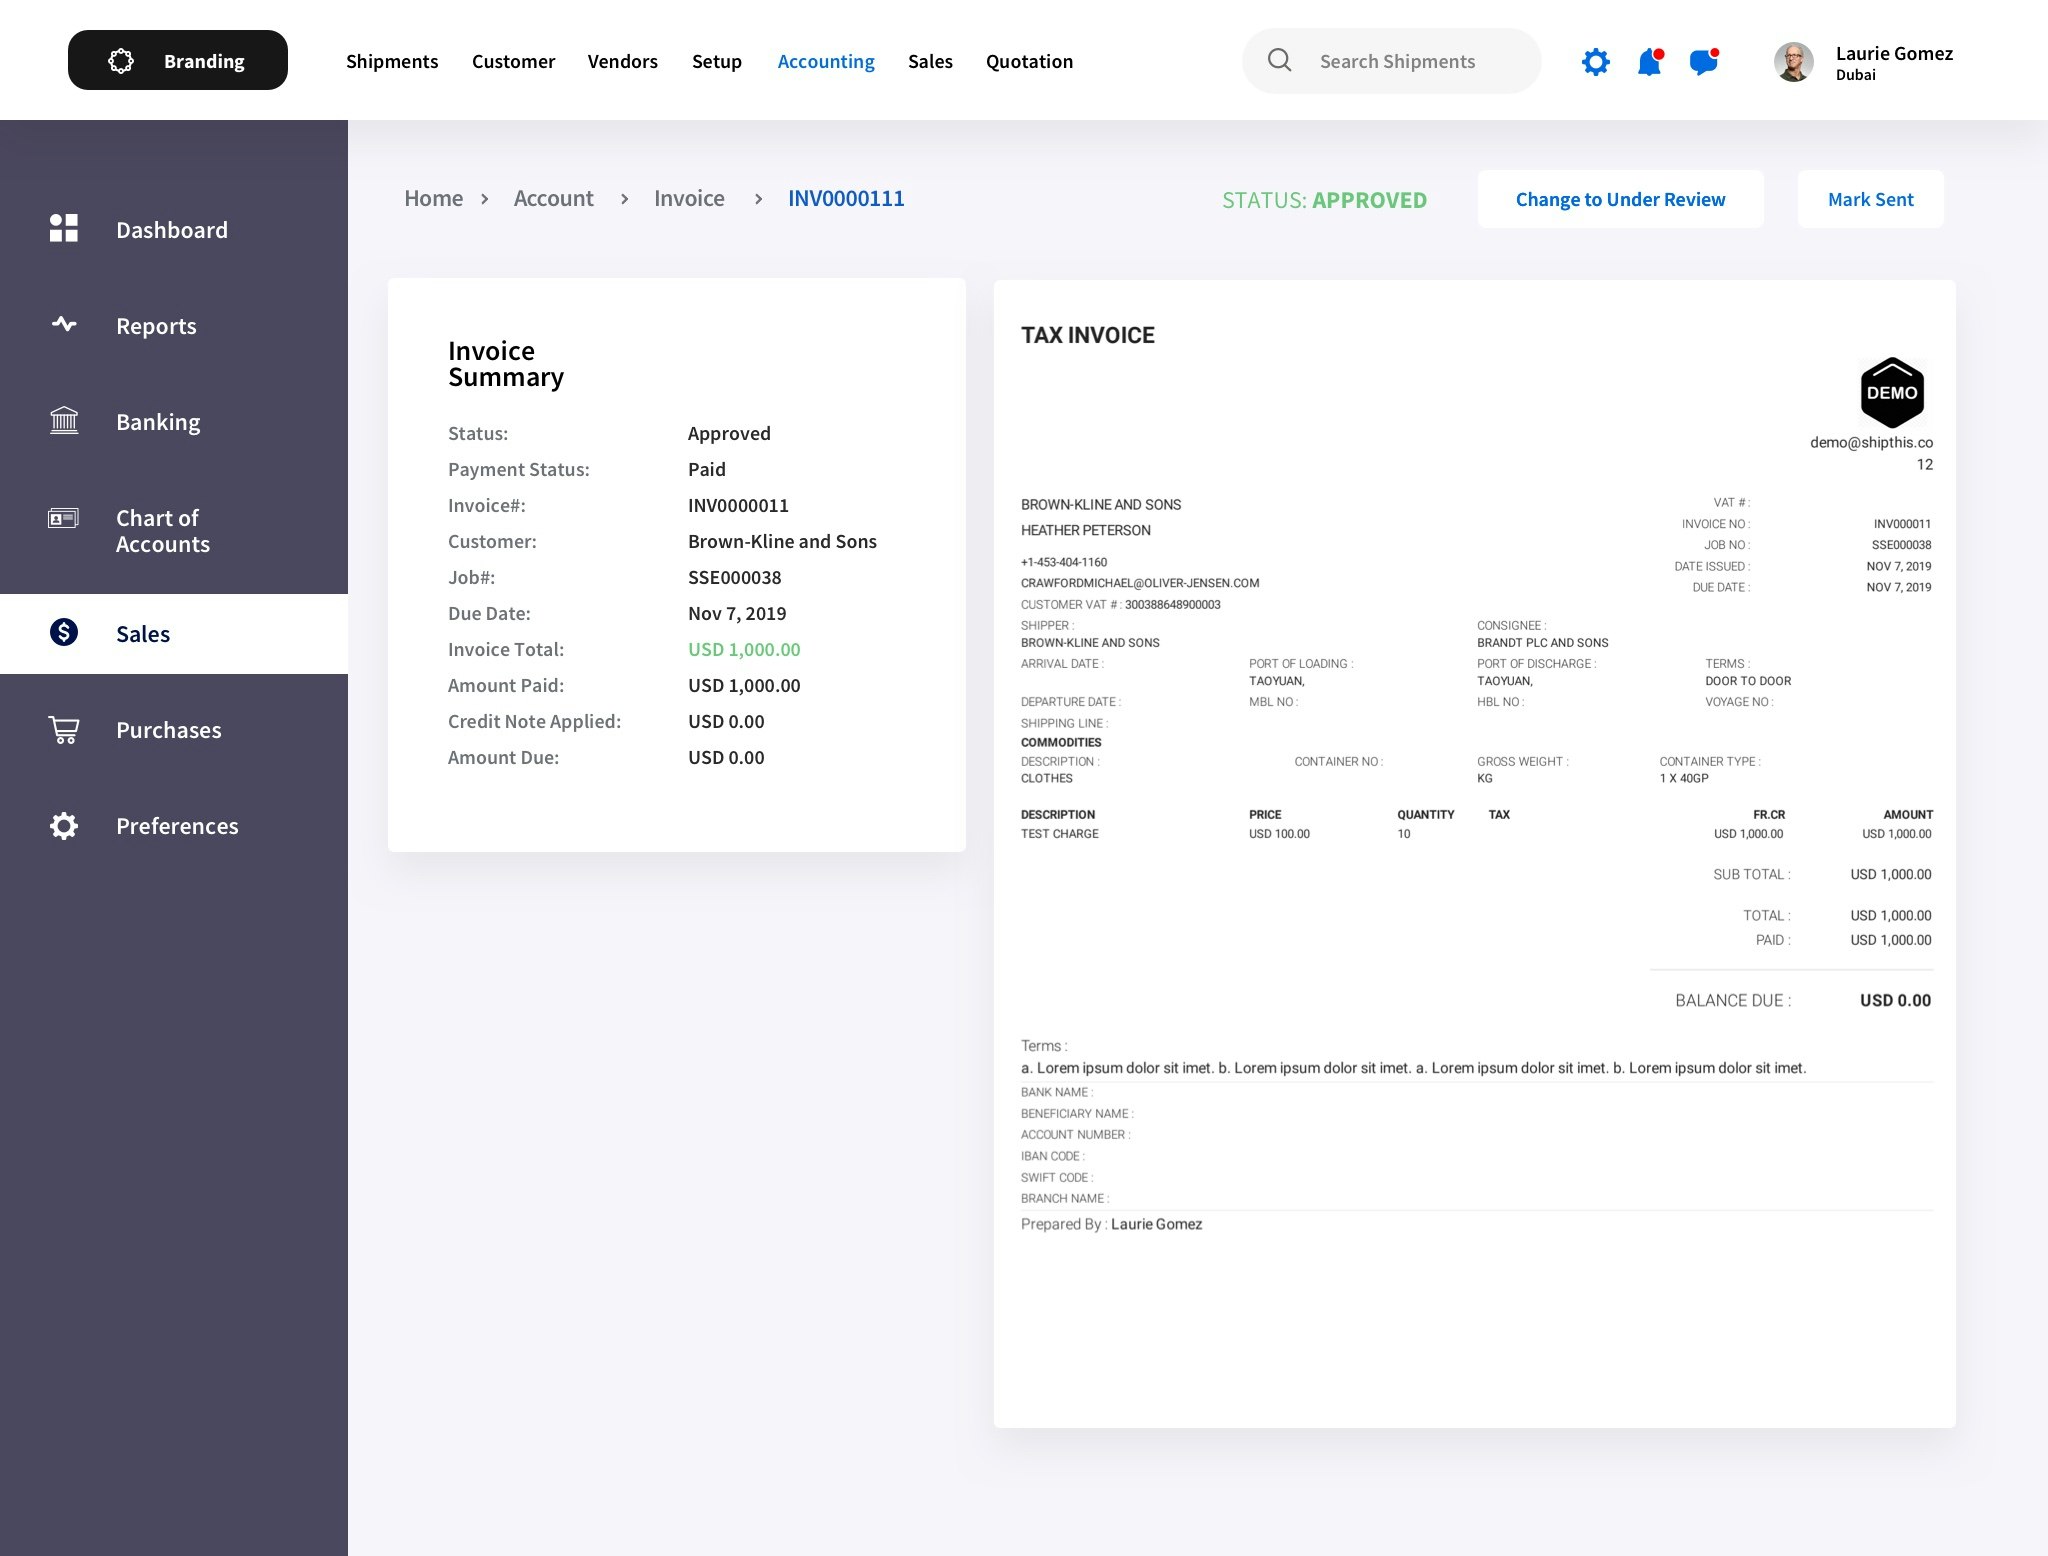2048x1556 pixels.
Task: Open the Quotation menu item
Action: pos(1029,61)
